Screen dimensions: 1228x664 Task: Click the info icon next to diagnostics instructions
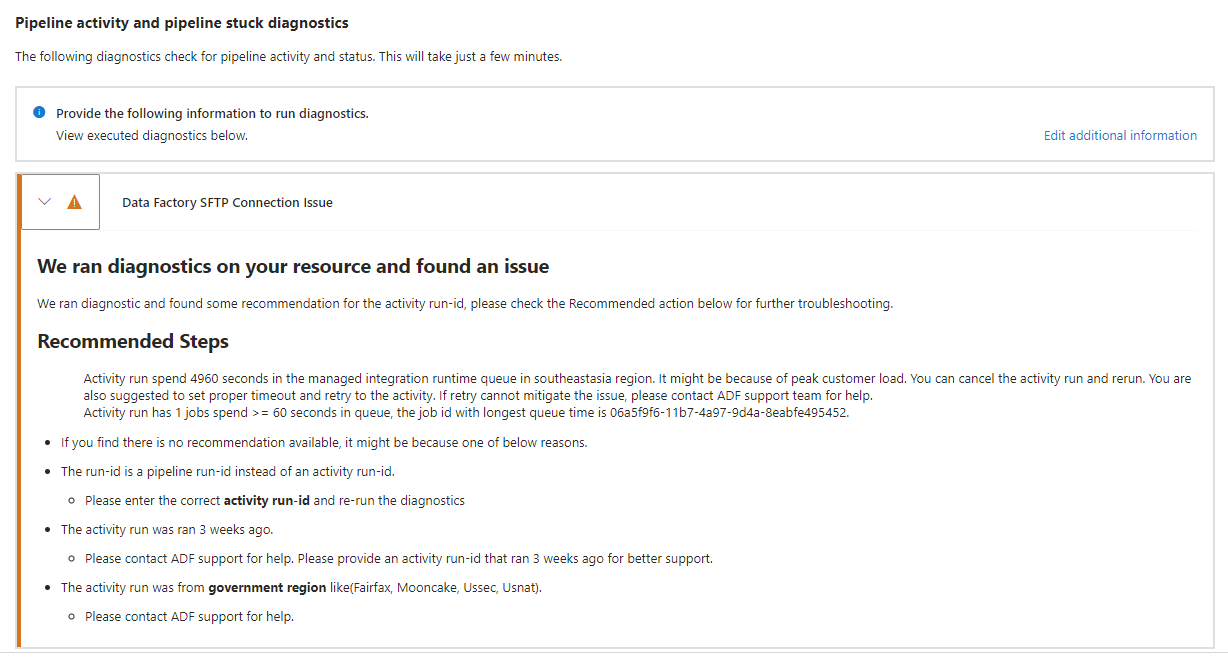pyautogui.click(x=39, y=113)
